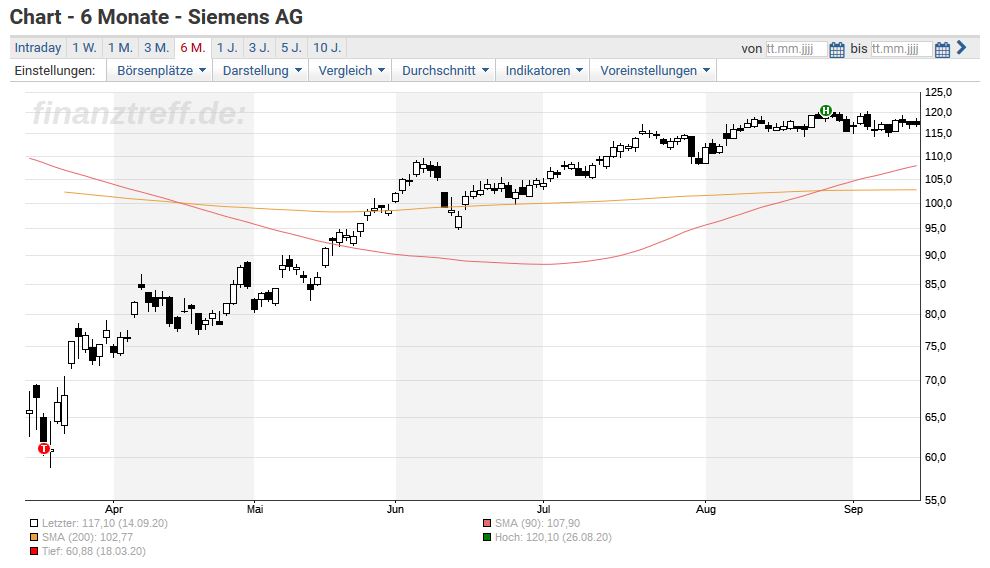Click 'SMA (200): 102,77' legend text
990x568 pixels.
[x=87, y=537]
